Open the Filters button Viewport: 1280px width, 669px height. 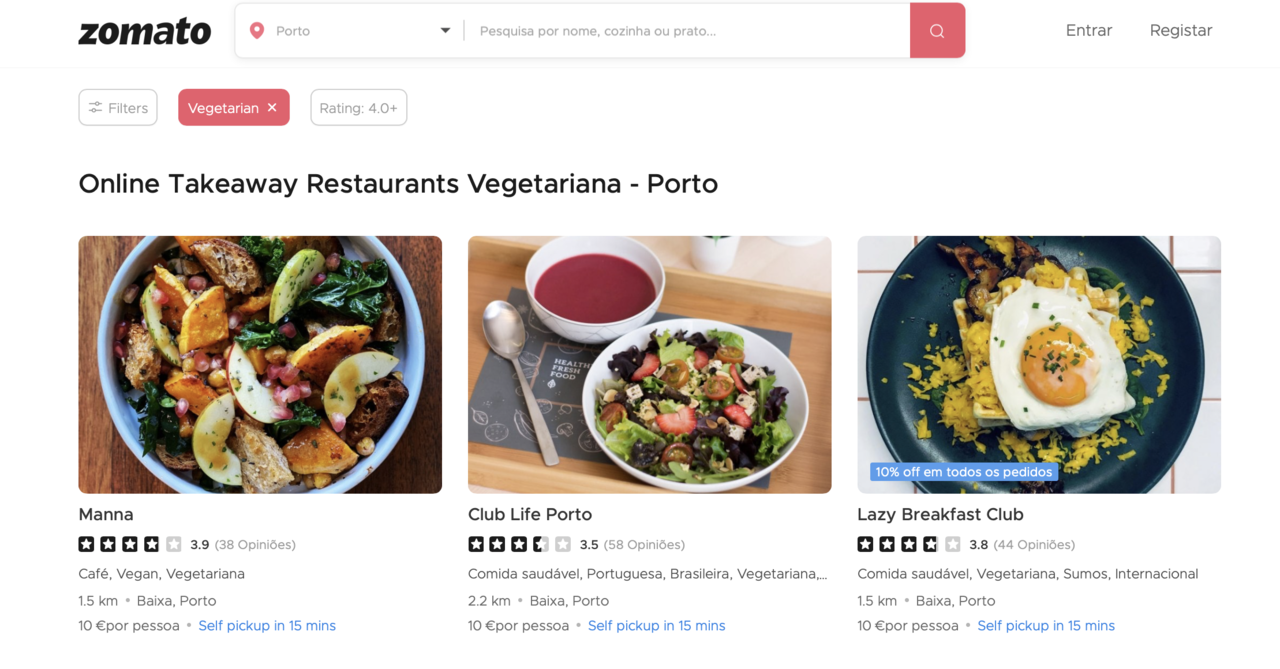pyautogui.click(x=118, y=108)
